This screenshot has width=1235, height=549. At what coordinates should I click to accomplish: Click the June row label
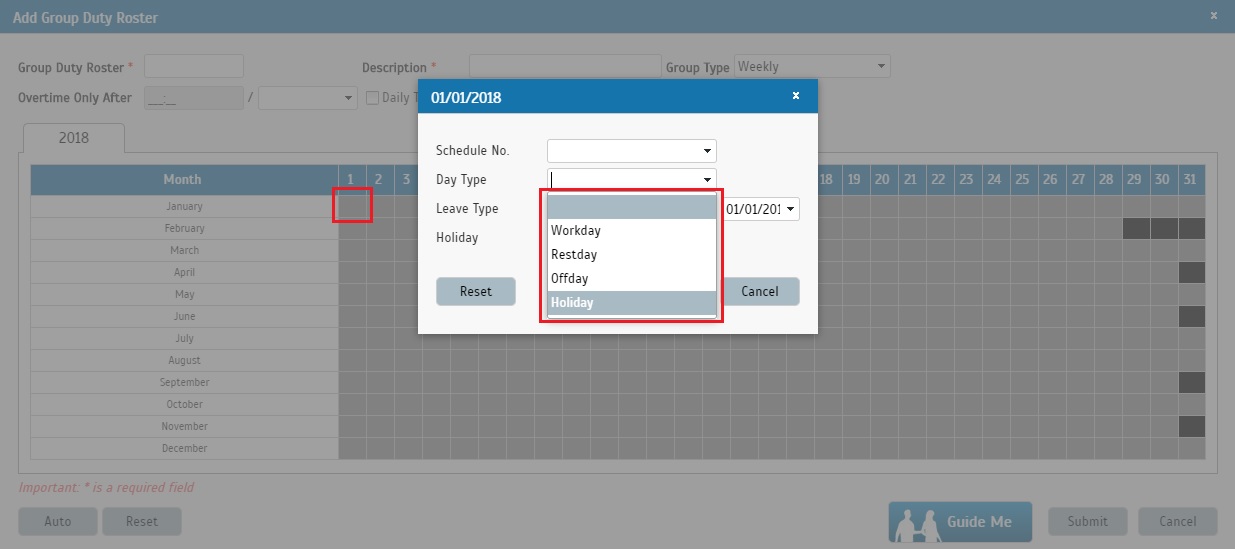[x=184, y=316]
